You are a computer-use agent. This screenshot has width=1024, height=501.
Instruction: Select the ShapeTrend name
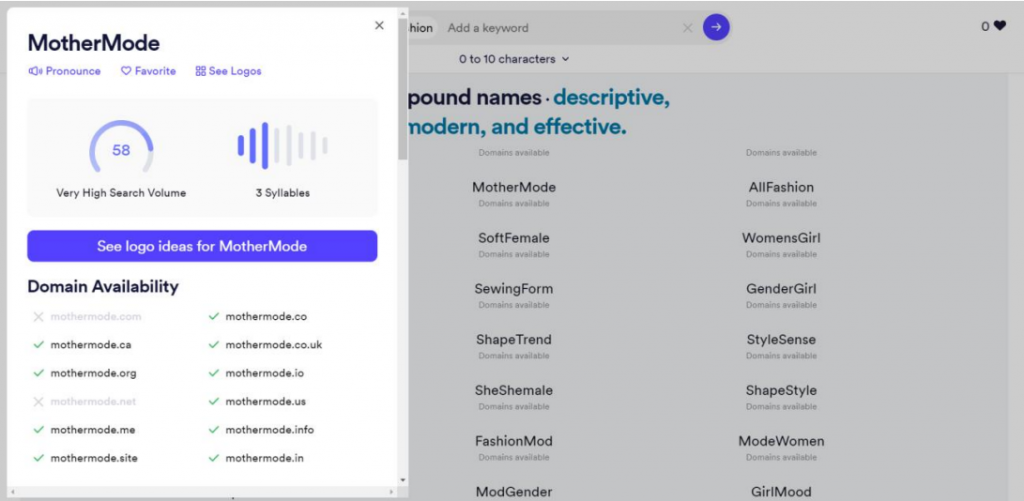pos(514,340)
